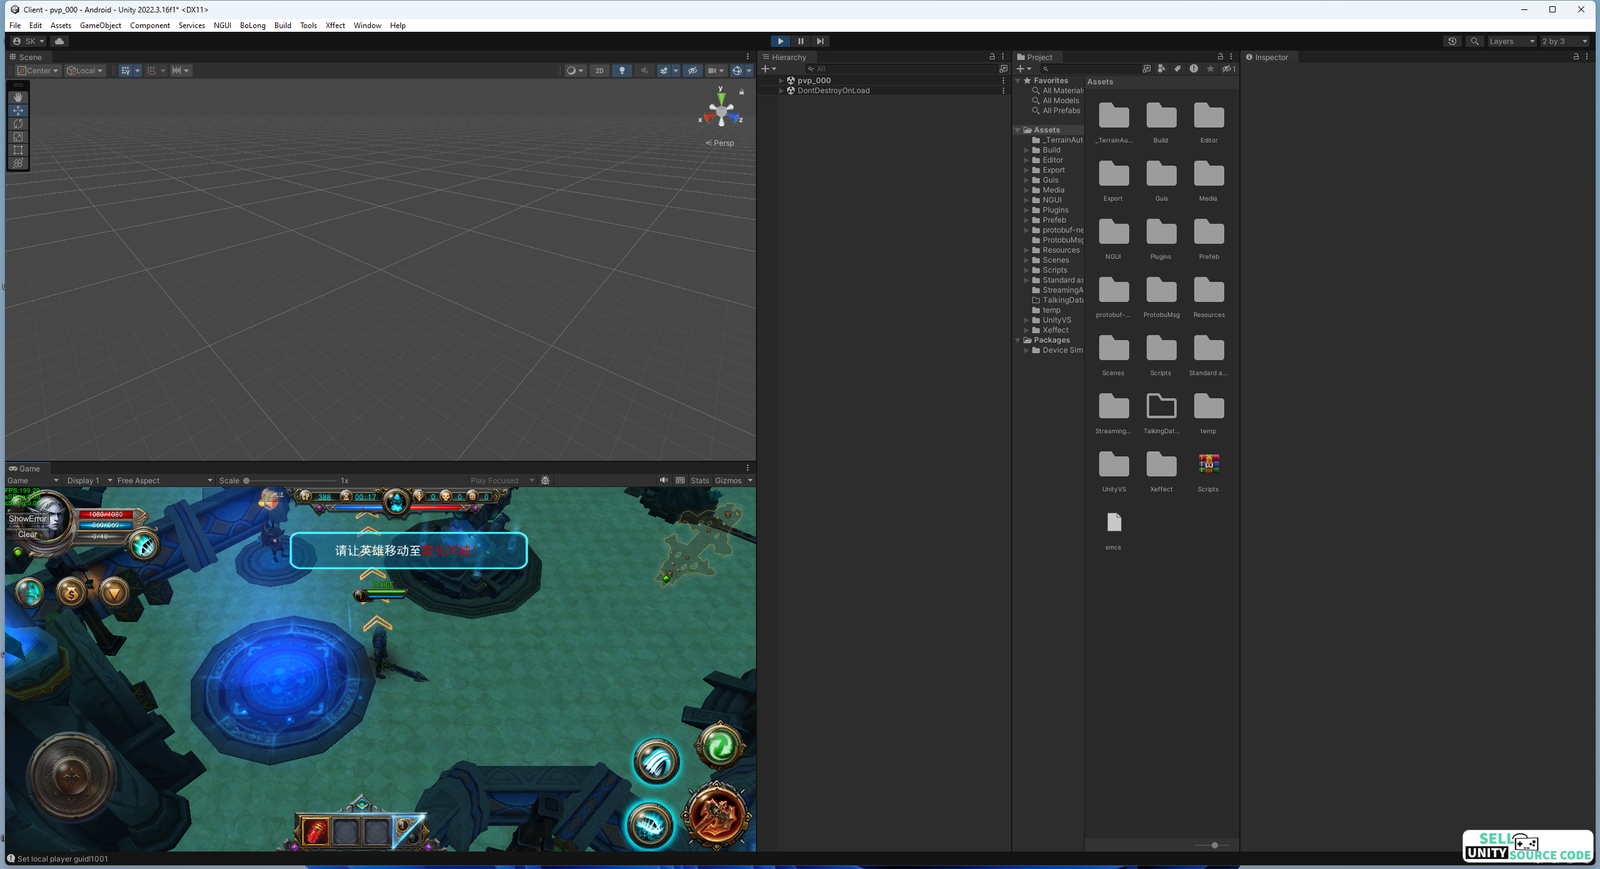Switch to the Inspector tab
Viewport: 1600px width, 869px height.
click(1267, 57)
